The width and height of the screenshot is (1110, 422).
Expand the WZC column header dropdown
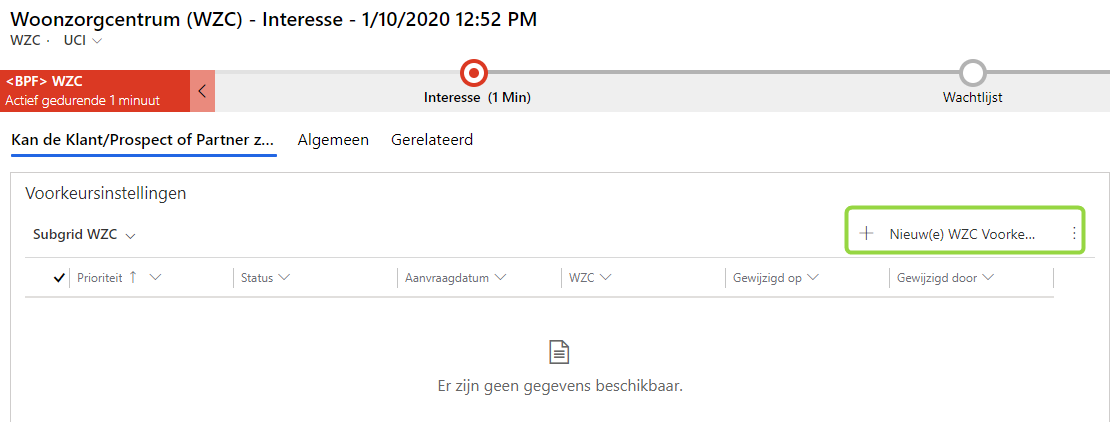click(606, 277)
